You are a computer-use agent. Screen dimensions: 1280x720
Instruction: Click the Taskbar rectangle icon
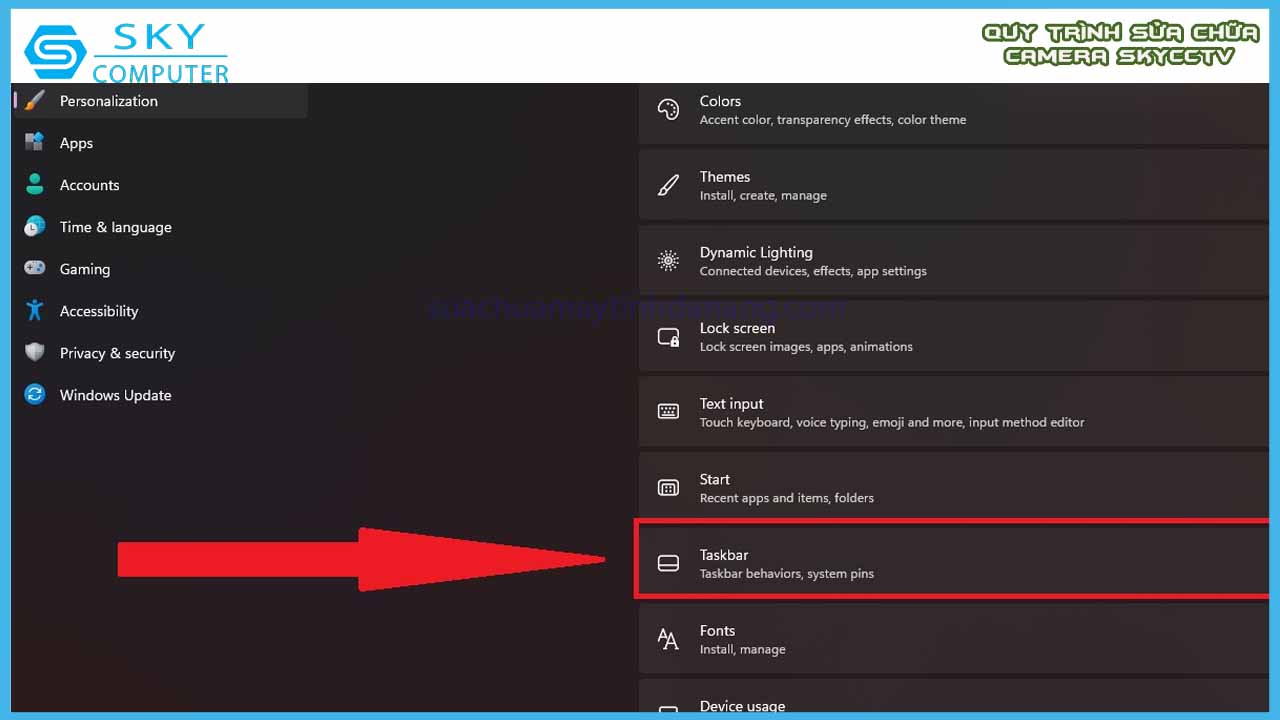pos(668,564)
